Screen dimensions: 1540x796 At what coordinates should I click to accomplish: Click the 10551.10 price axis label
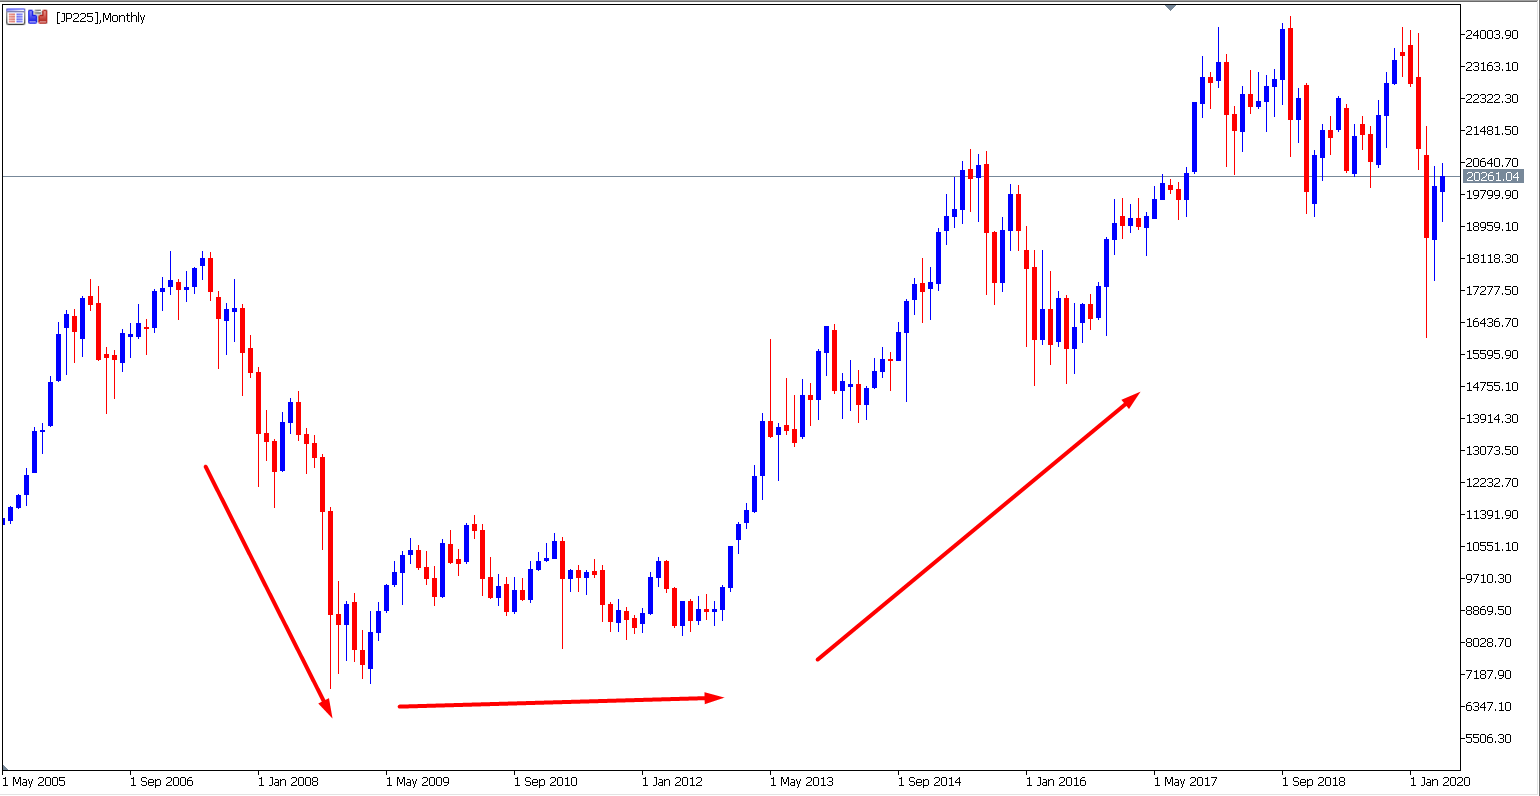click(x=1492, y=547)
